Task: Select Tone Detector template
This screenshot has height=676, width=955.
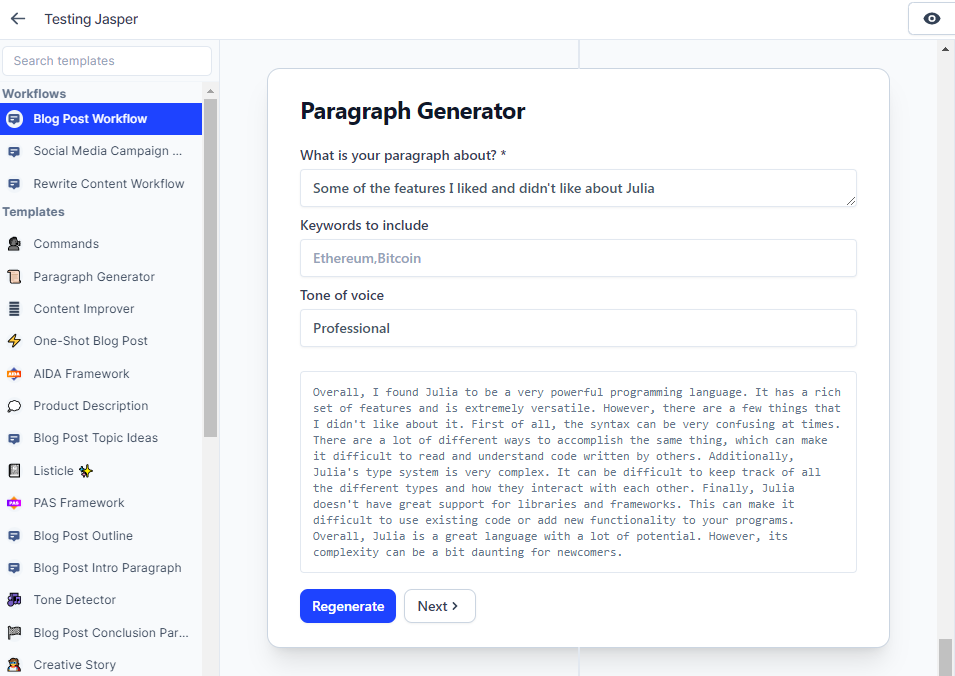Action: (x=101, y=600)
